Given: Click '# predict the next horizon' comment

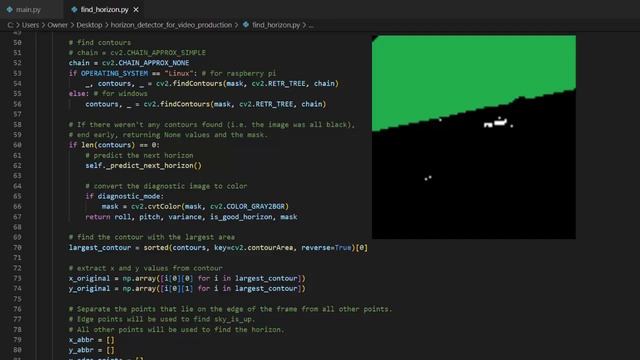Looking at the screenshot, I should [x=139, y=156].
